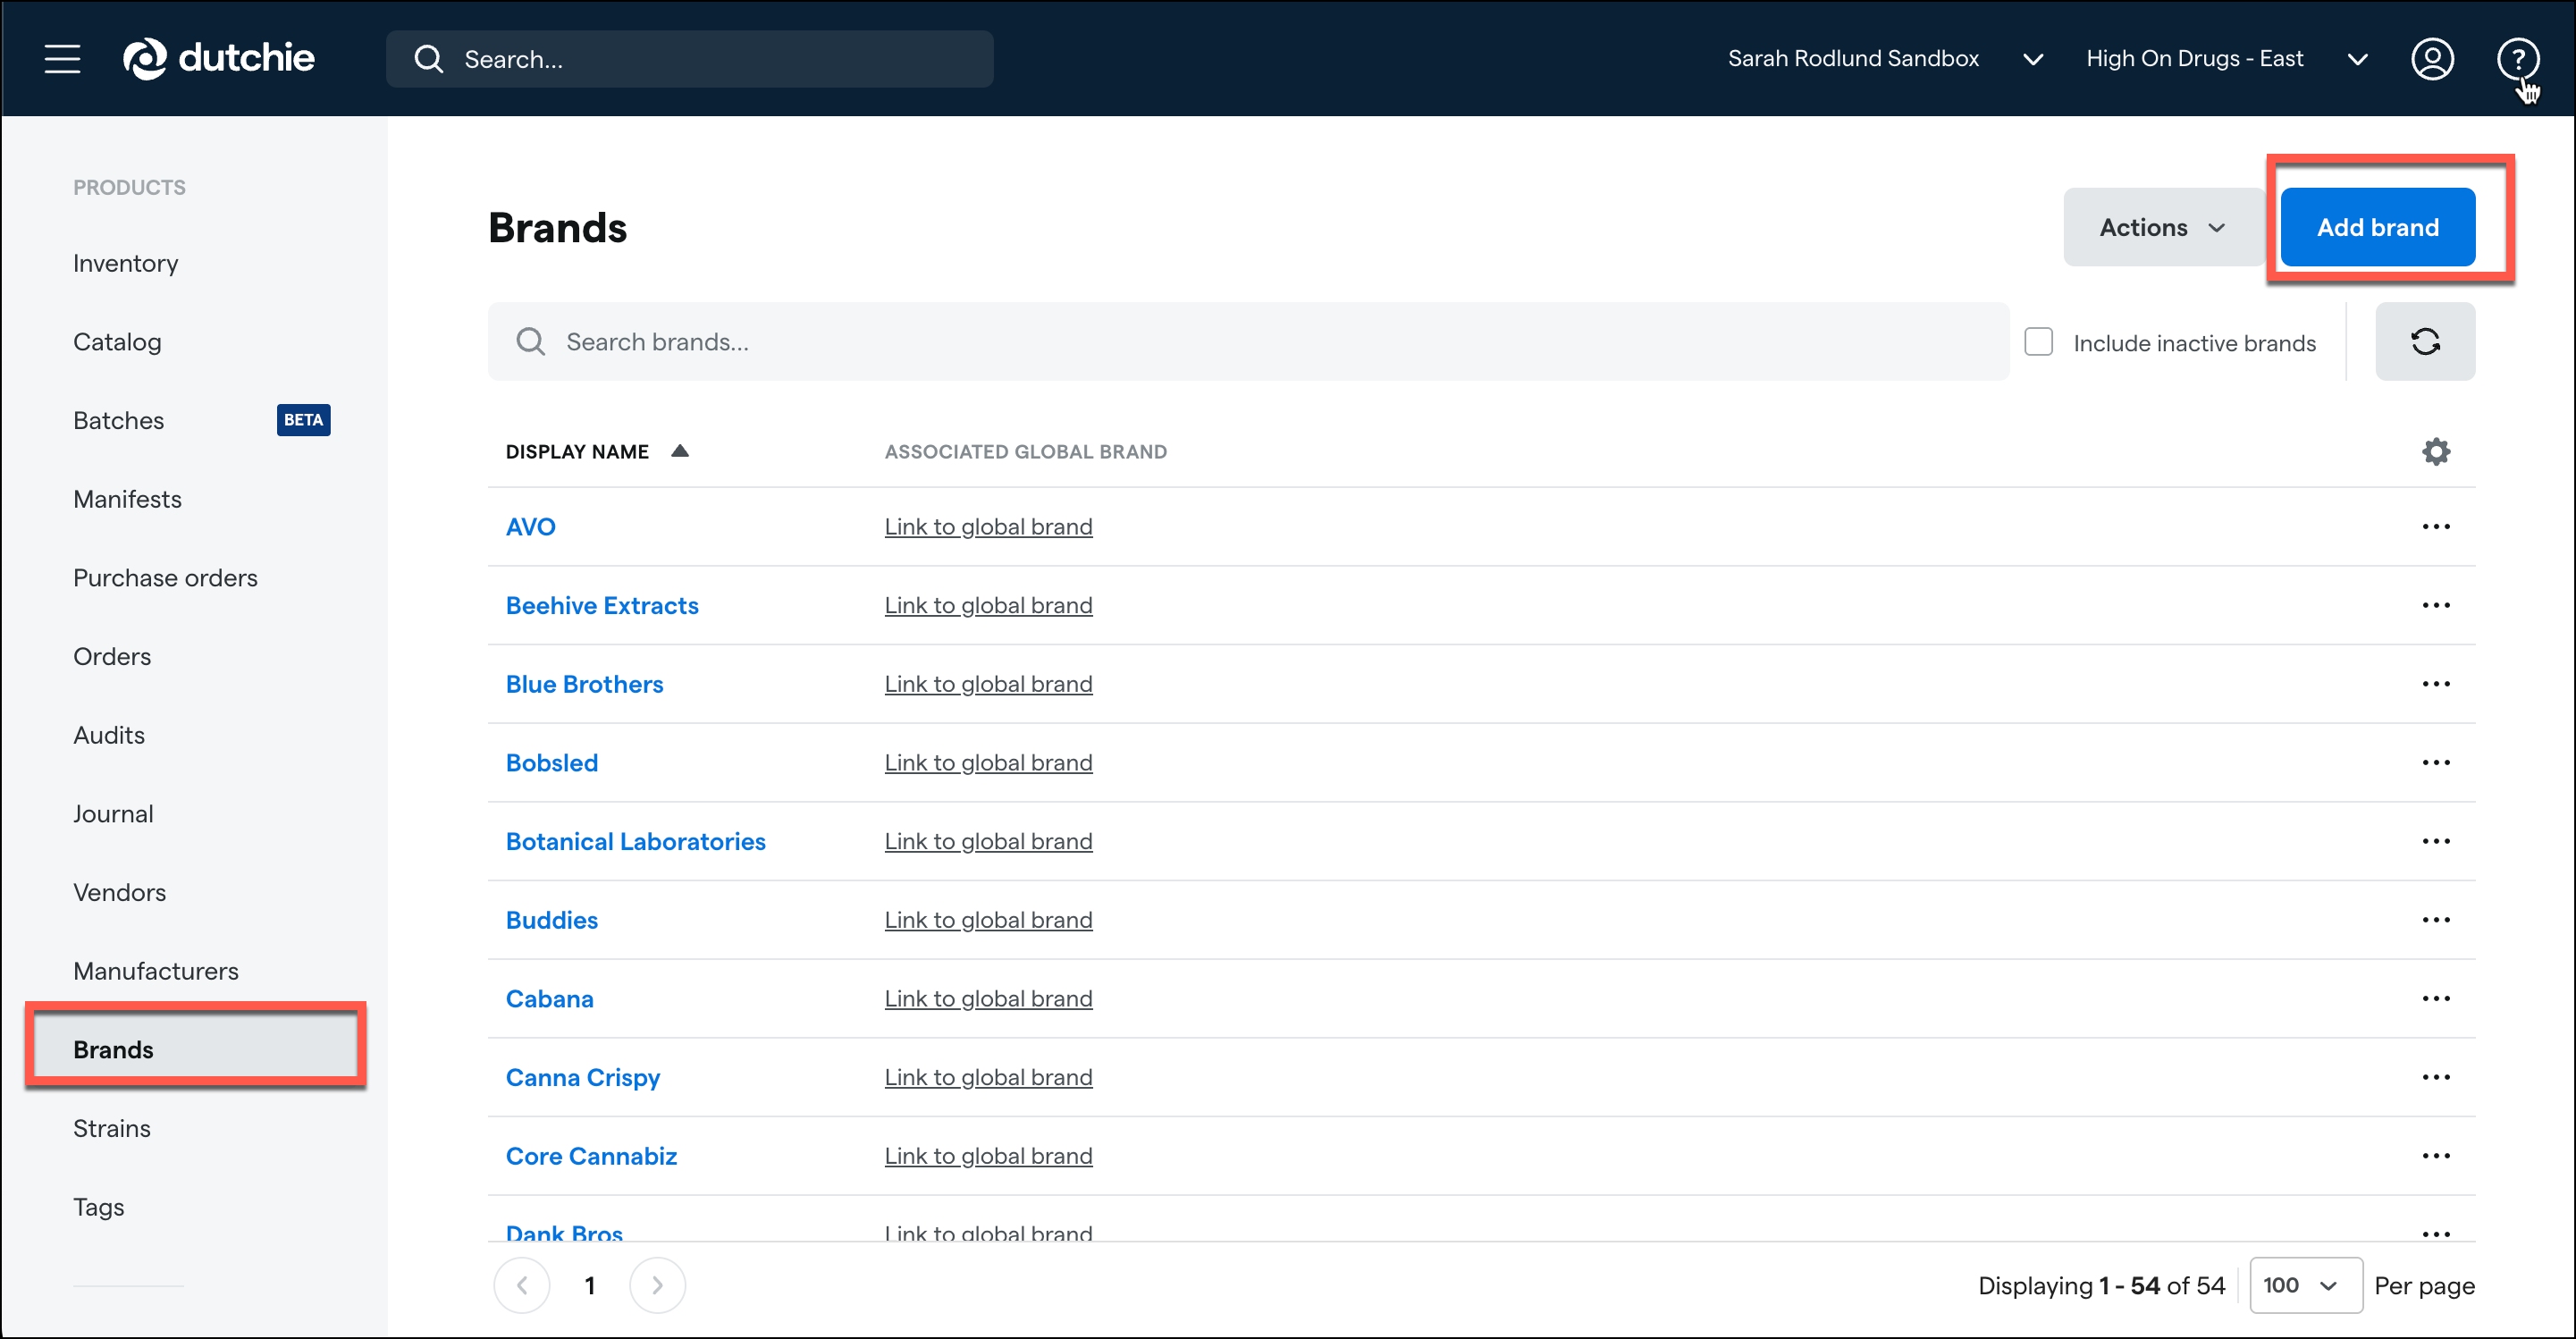Click Link to global brand for Buddies
This screenshot has width=2576, height=1339.
point(988,921)
